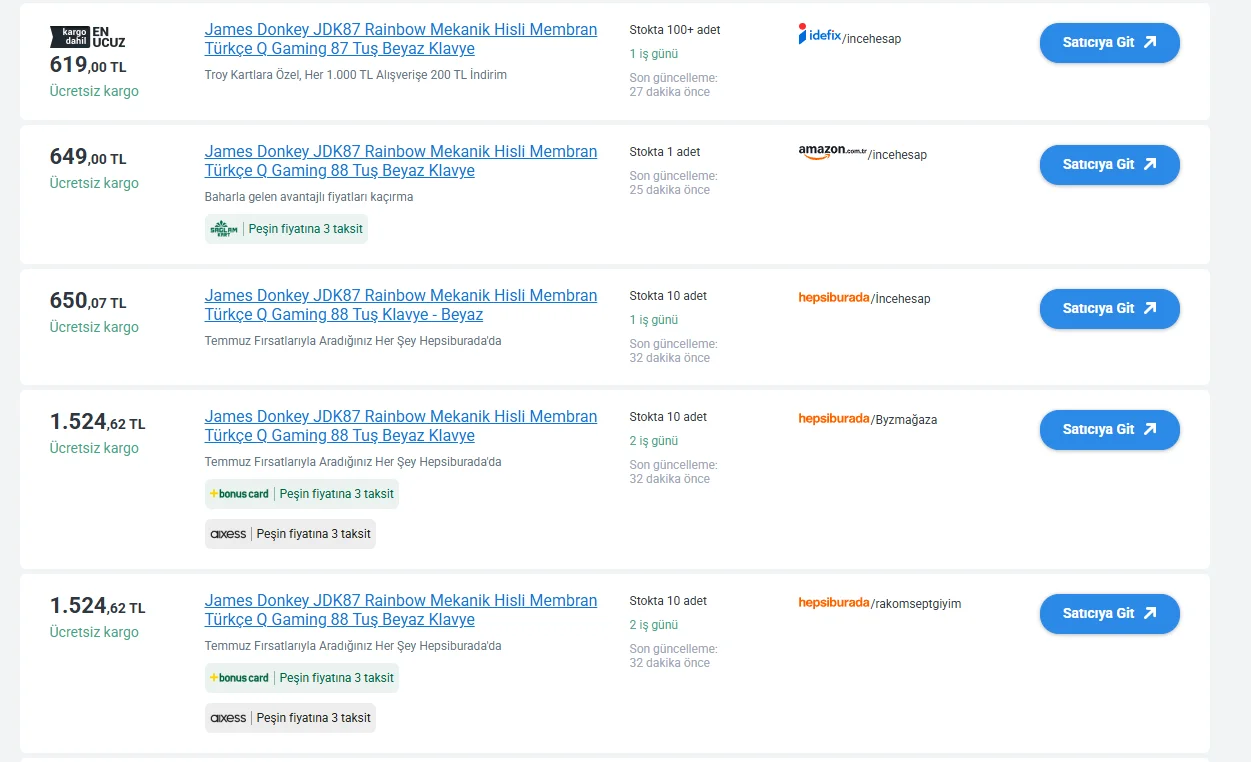The image size is (1251, 762).
Task: Open the amazon listing's 88 Tuş Beyaz Klavye link
Action: tap(401, 161)
